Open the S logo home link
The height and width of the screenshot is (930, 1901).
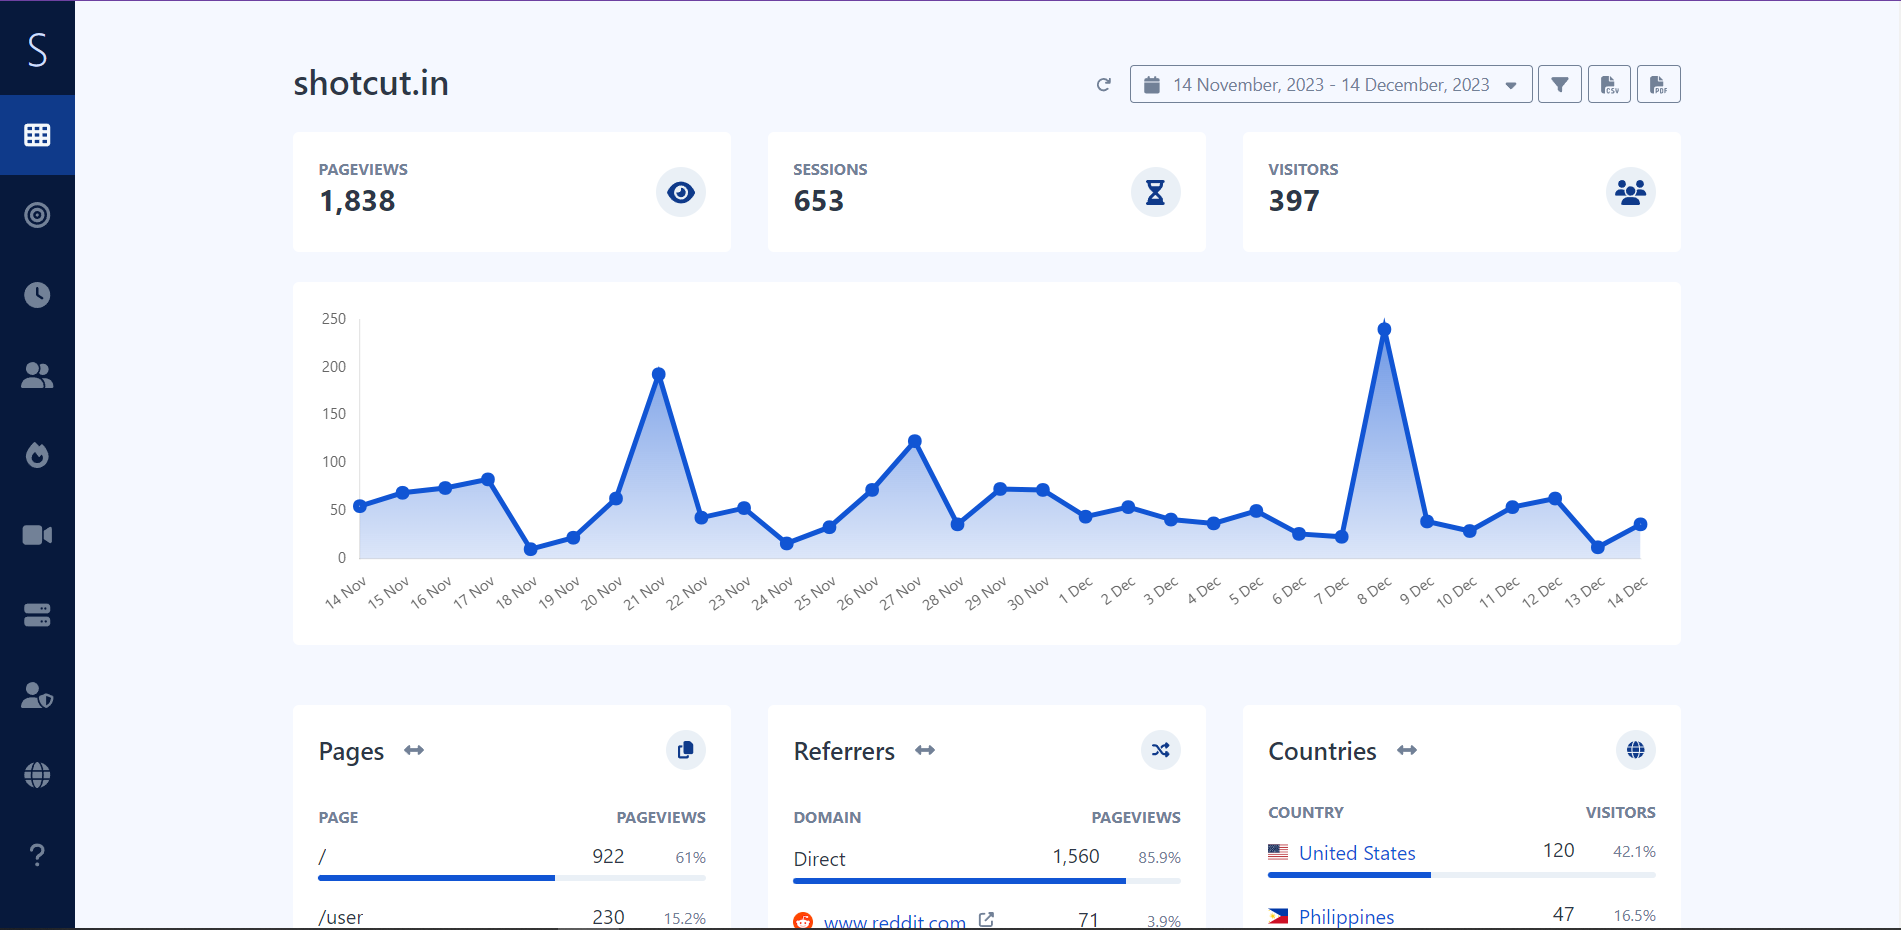[37, 48]
